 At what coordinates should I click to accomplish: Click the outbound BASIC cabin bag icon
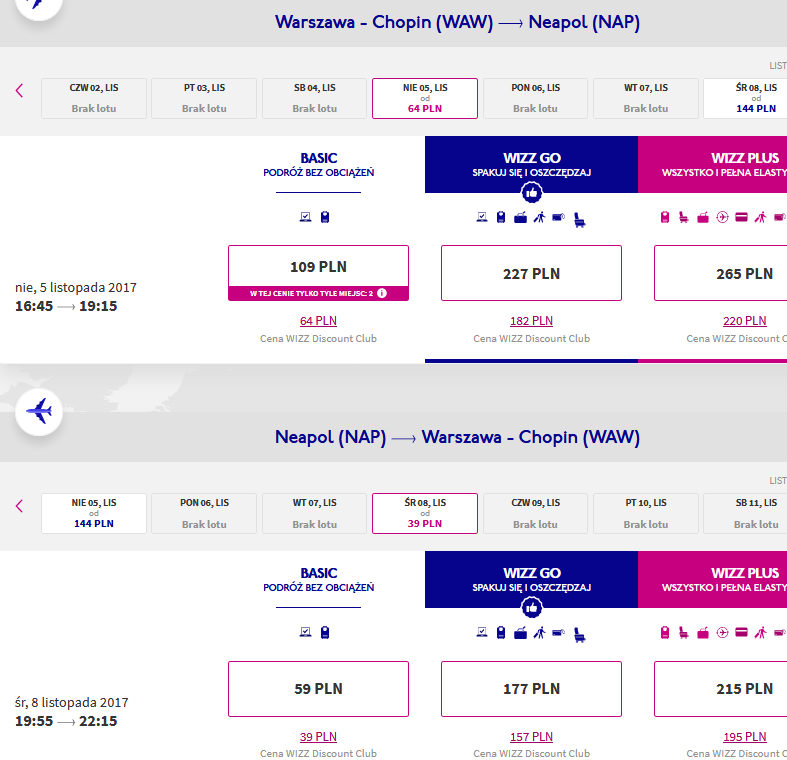coord(325,217)
